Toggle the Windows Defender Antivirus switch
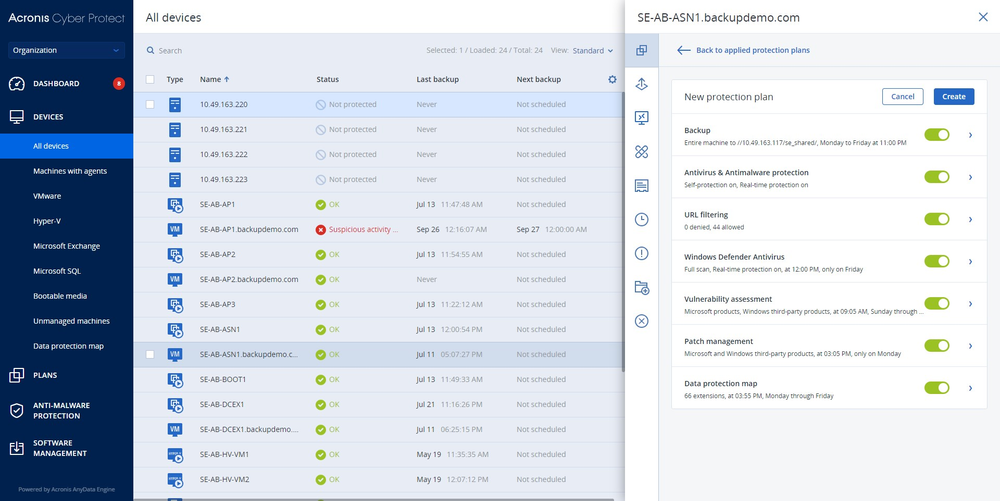Screen dimensions: 1000x501 pos(937,261)
